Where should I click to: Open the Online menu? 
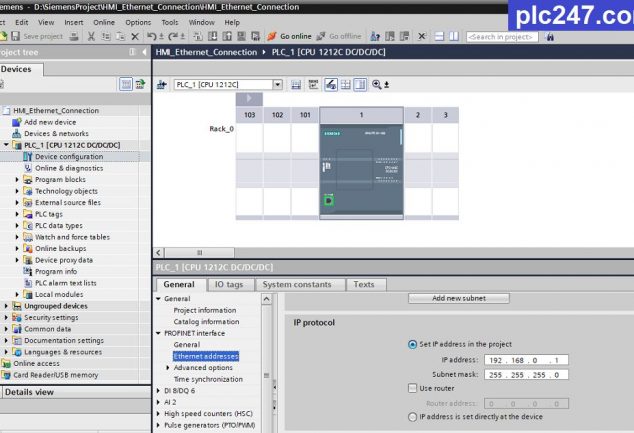[x=104, y=22]
